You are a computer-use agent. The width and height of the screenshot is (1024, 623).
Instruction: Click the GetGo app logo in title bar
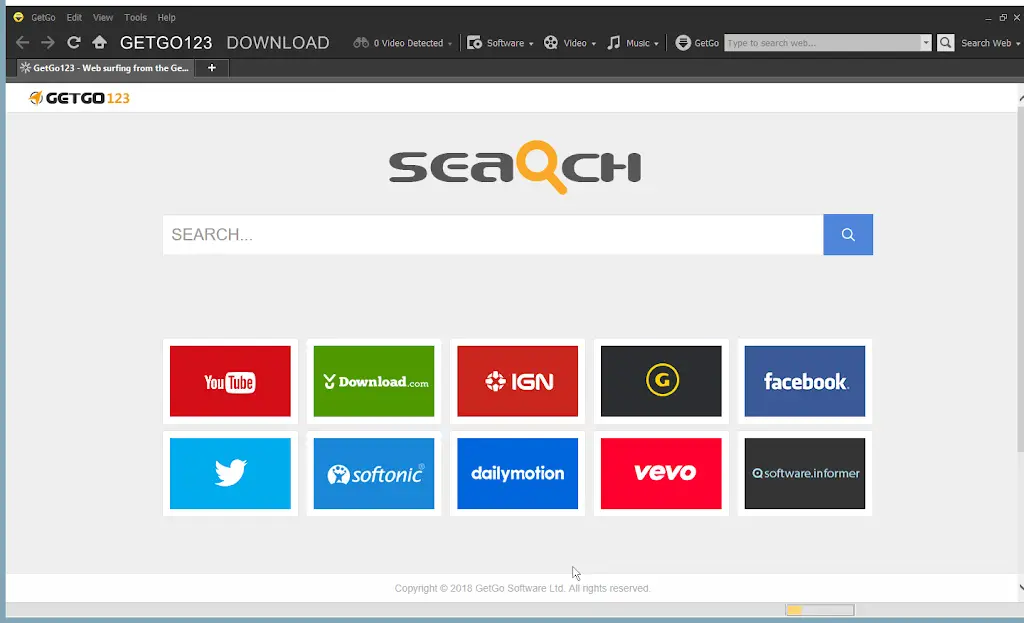pyautogui.click(x=18, y=18)
